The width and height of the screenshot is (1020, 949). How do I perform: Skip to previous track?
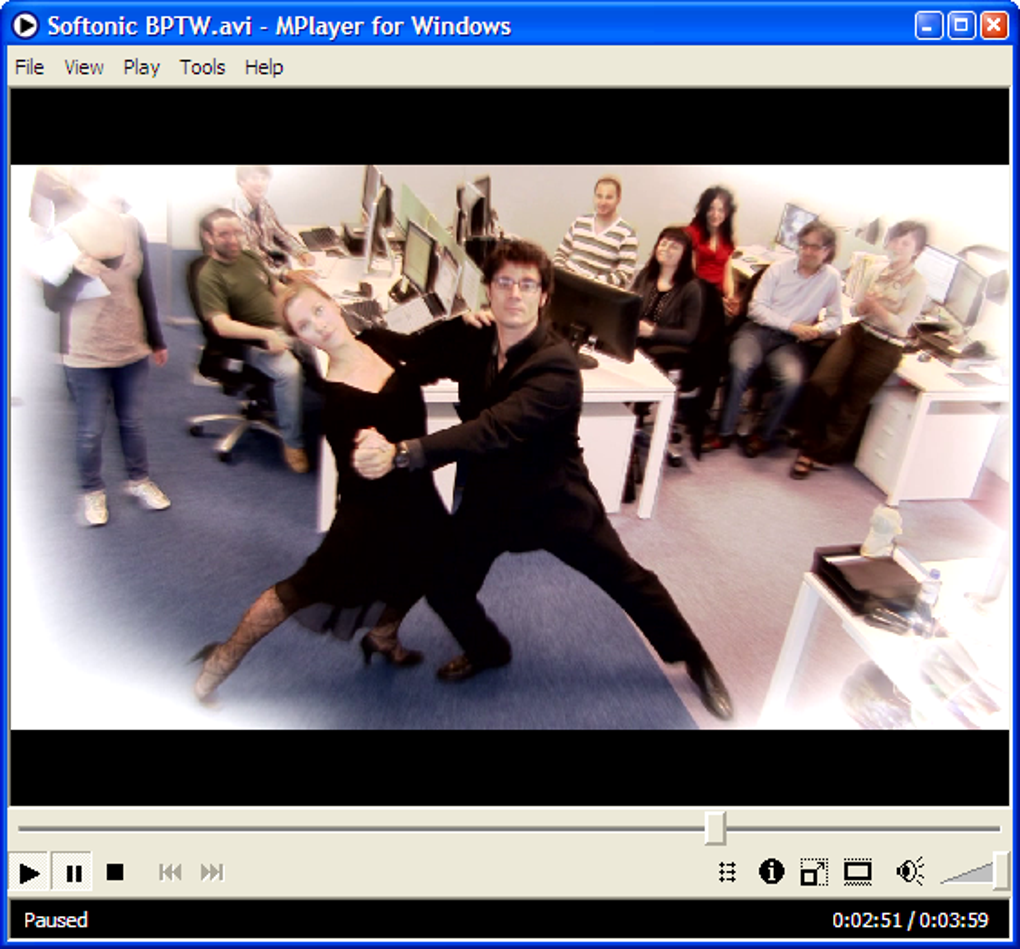170,872
